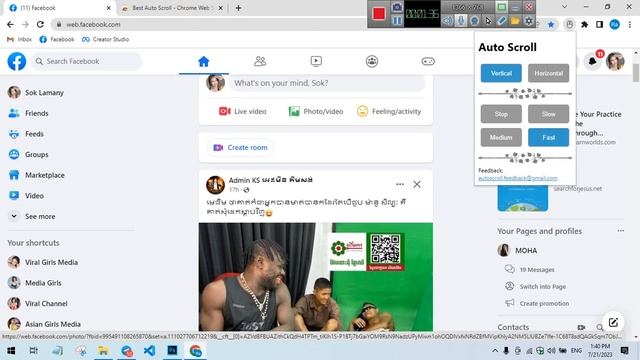640x360 pixels.
Task: Start a Live video post
Action: point(242,111)
